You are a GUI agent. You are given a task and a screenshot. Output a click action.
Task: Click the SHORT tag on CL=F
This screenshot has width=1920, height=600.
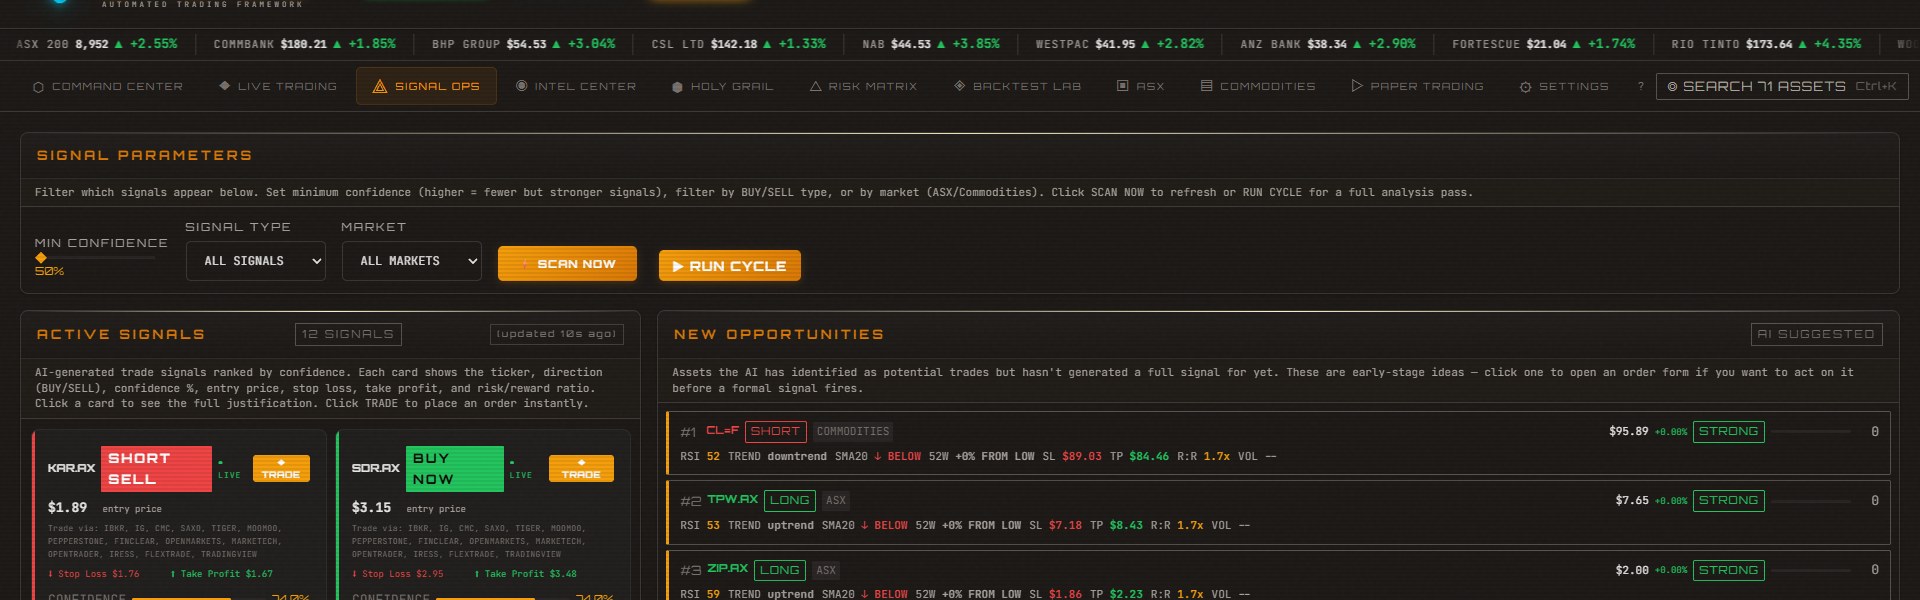click(x=775, y=431)
